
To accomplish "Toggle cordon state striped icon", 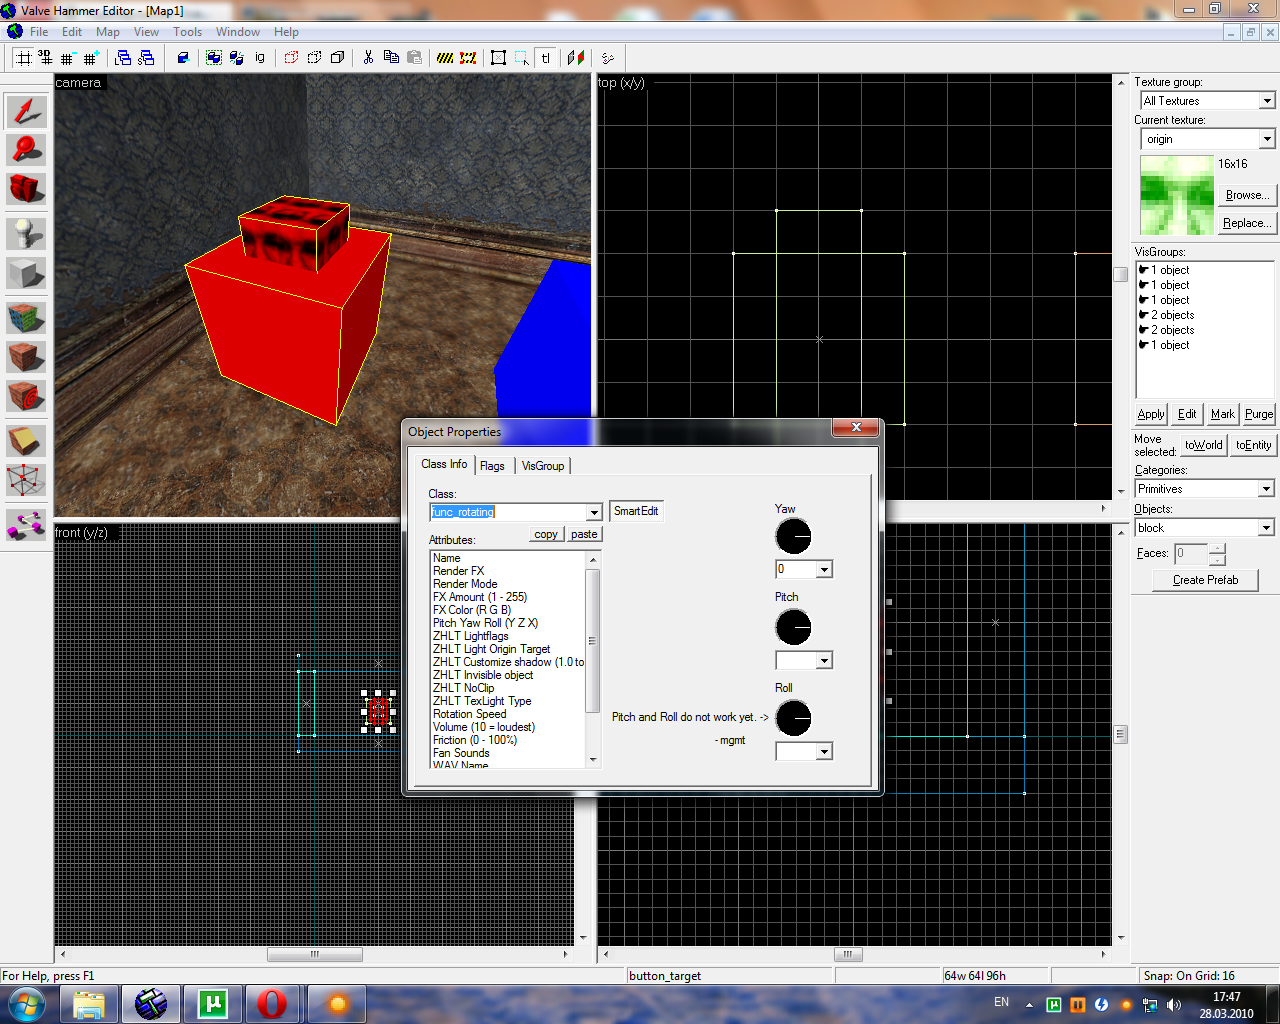I will [x=445, y=58].
